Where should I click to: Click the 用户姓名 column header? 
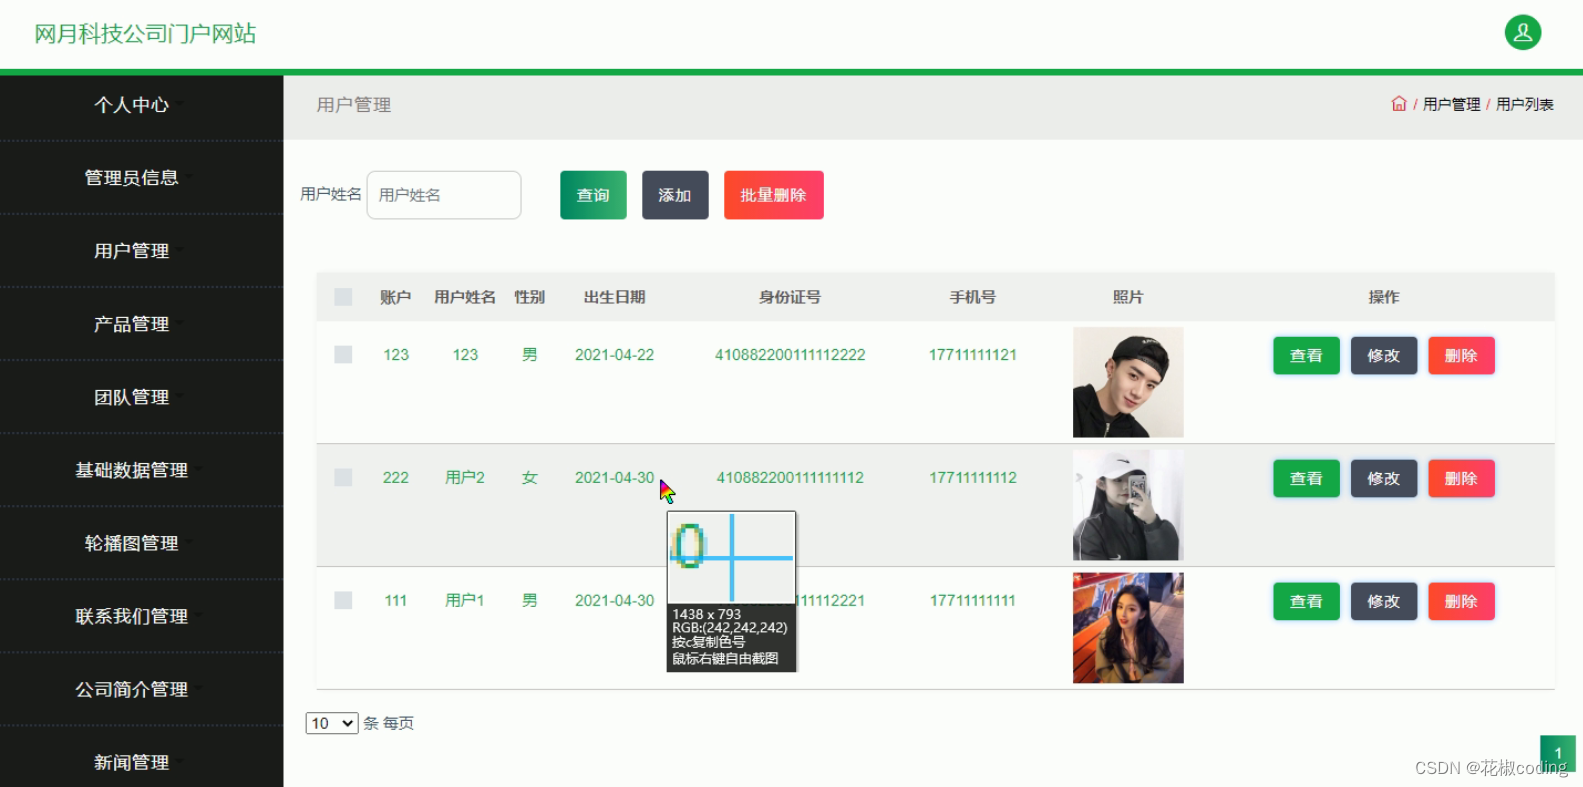tap(465, 297)
